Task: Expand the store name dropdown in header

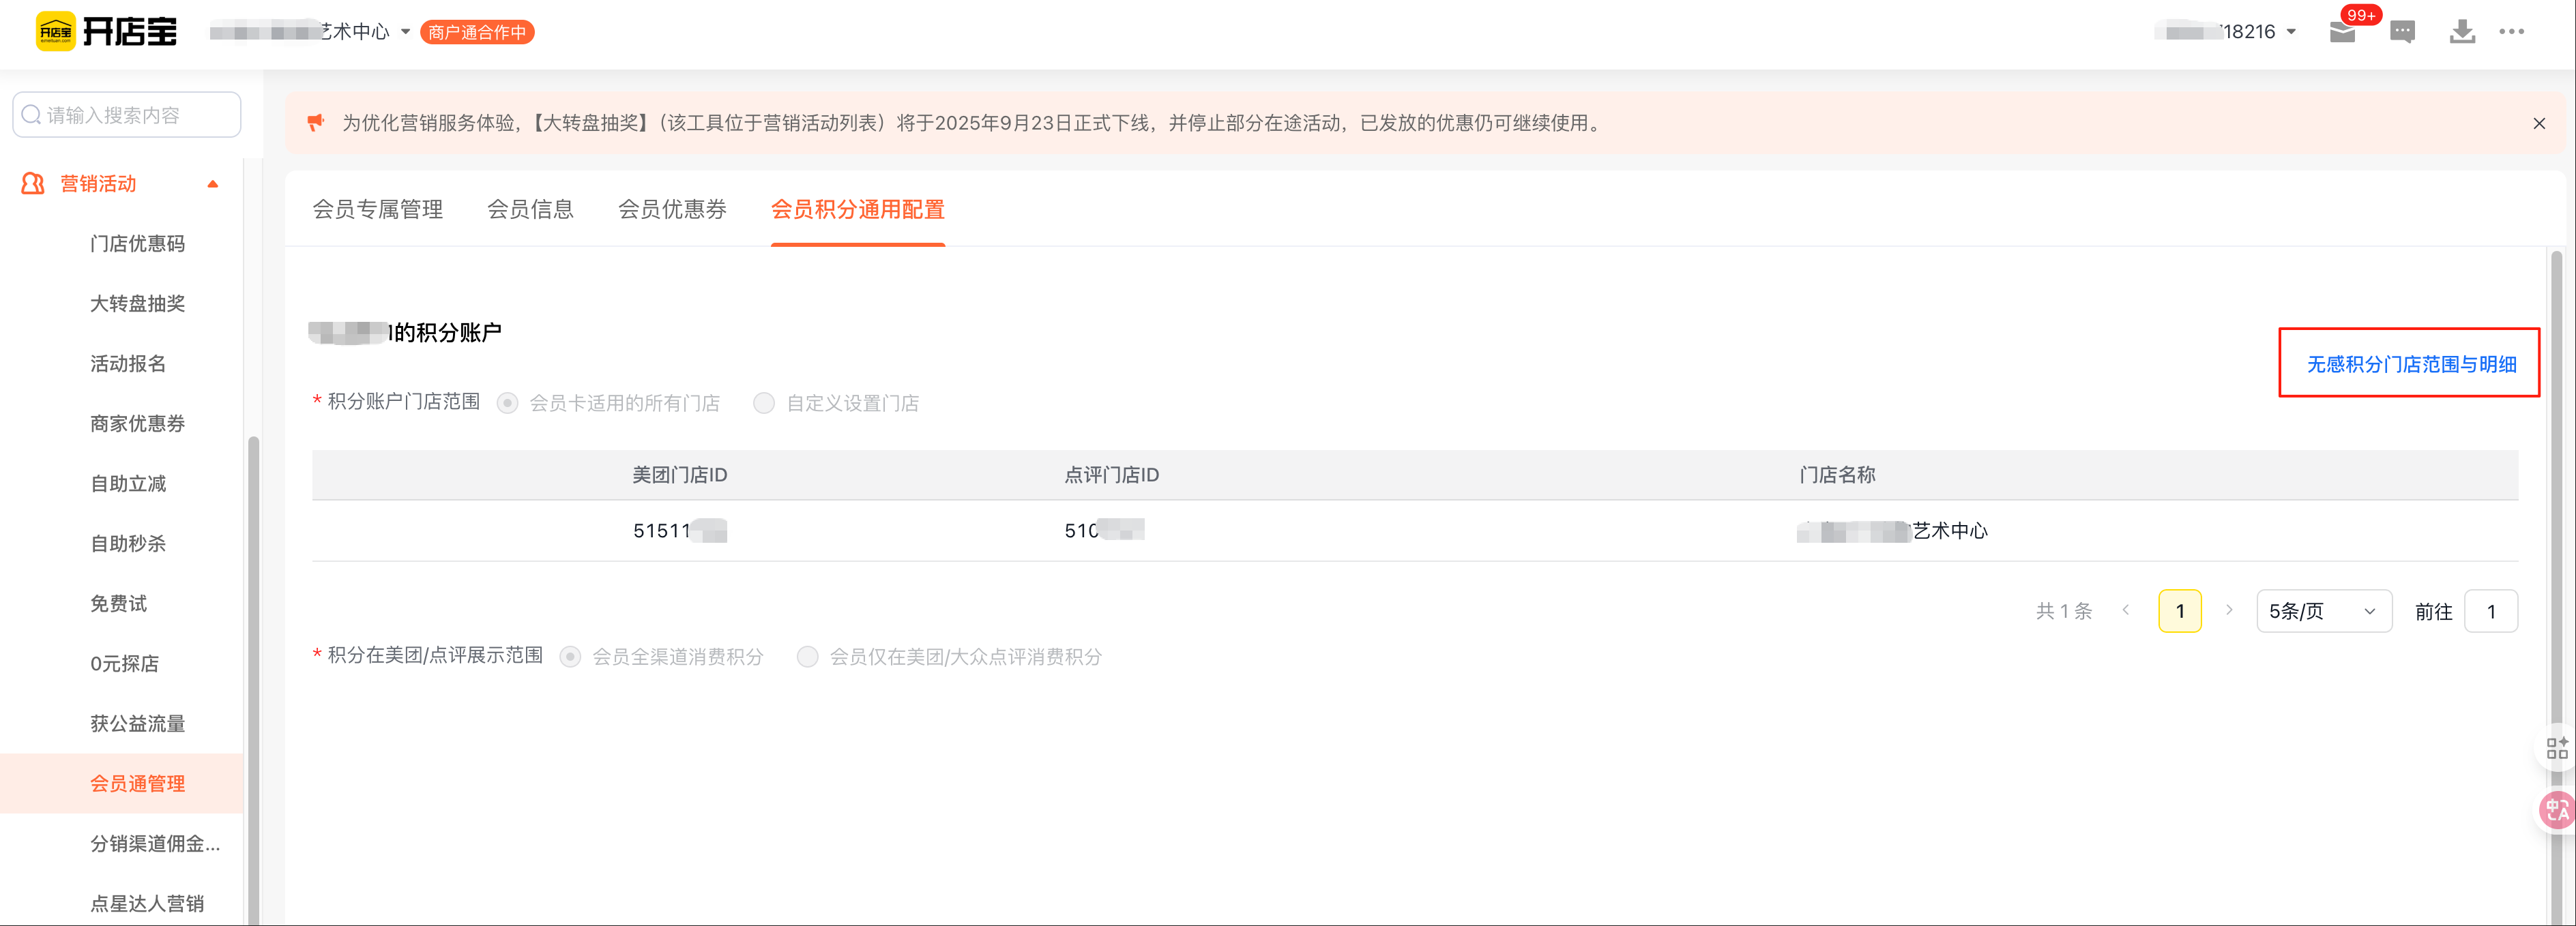Action: [x=405, y=32]
